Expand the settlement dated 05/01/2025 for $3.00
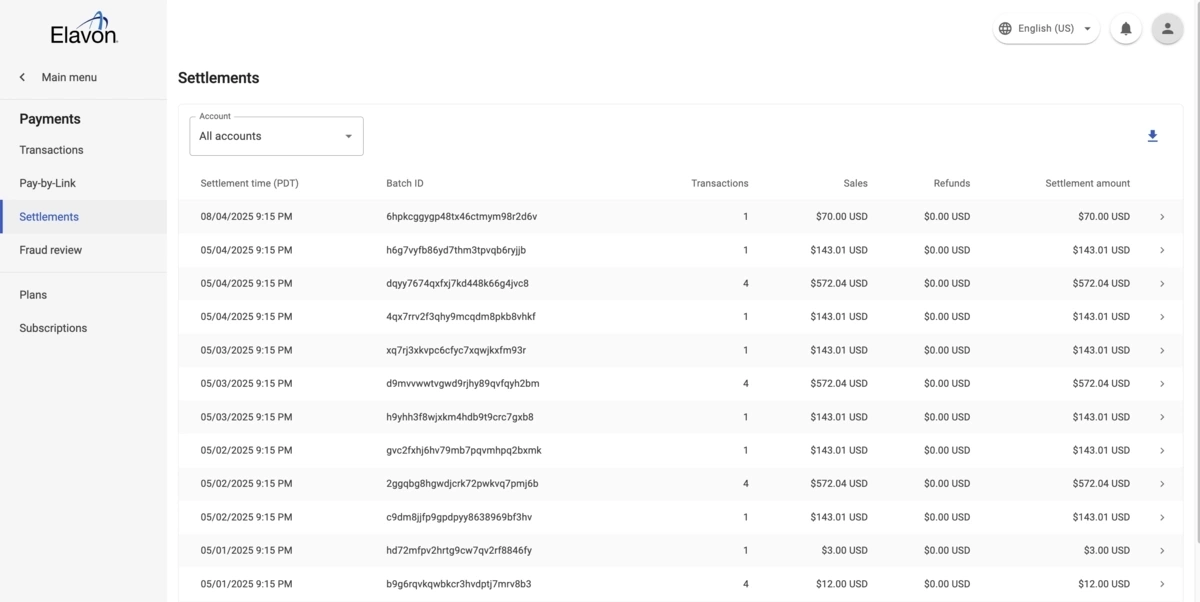Image resolution: width=1200 pixels, height=602 pixels. click(x=1162, y=550)
